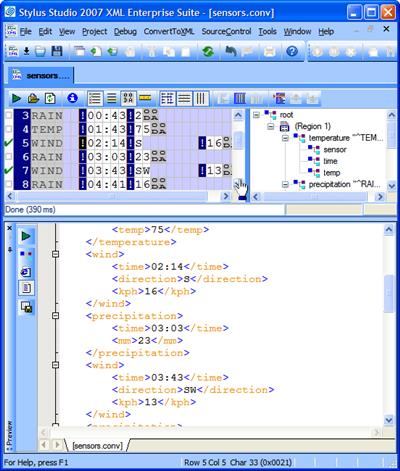Open the Tools menu
Viewport: 400px width, 471px height.
coord(267,32)
